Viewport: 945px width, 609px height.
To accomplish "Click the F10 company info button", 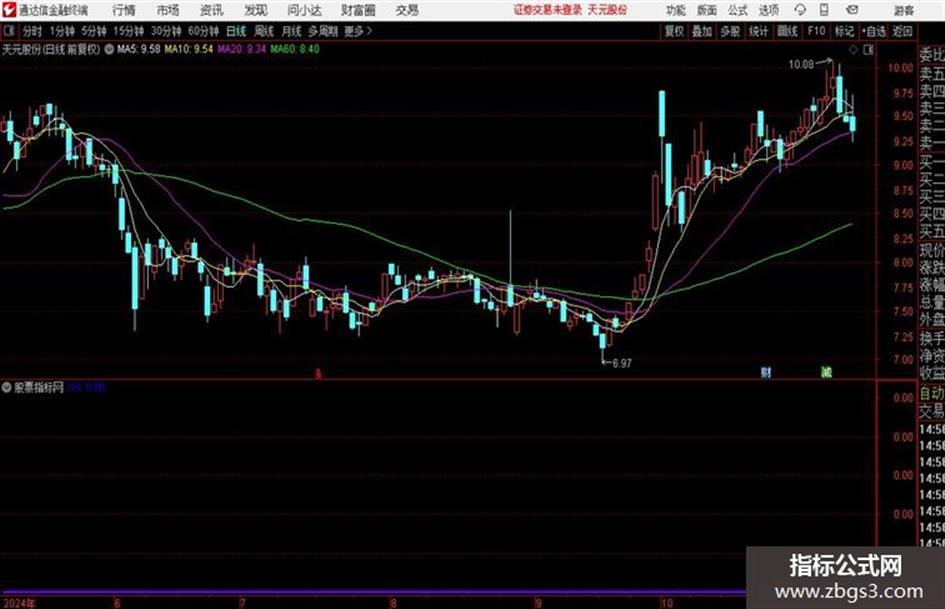I will [x=816, y=31].
